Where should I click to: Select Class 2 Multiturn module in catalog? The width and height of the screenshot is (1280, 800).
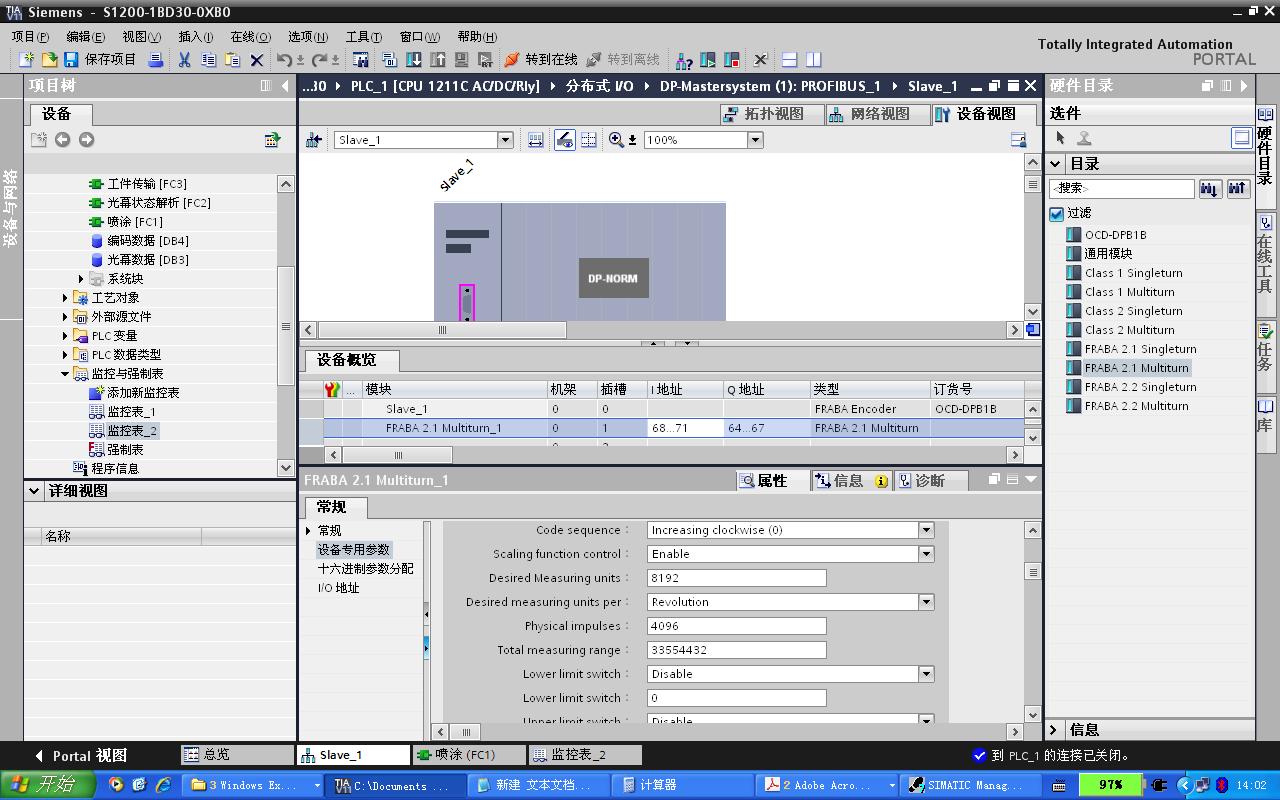(x=1130, y=330)
